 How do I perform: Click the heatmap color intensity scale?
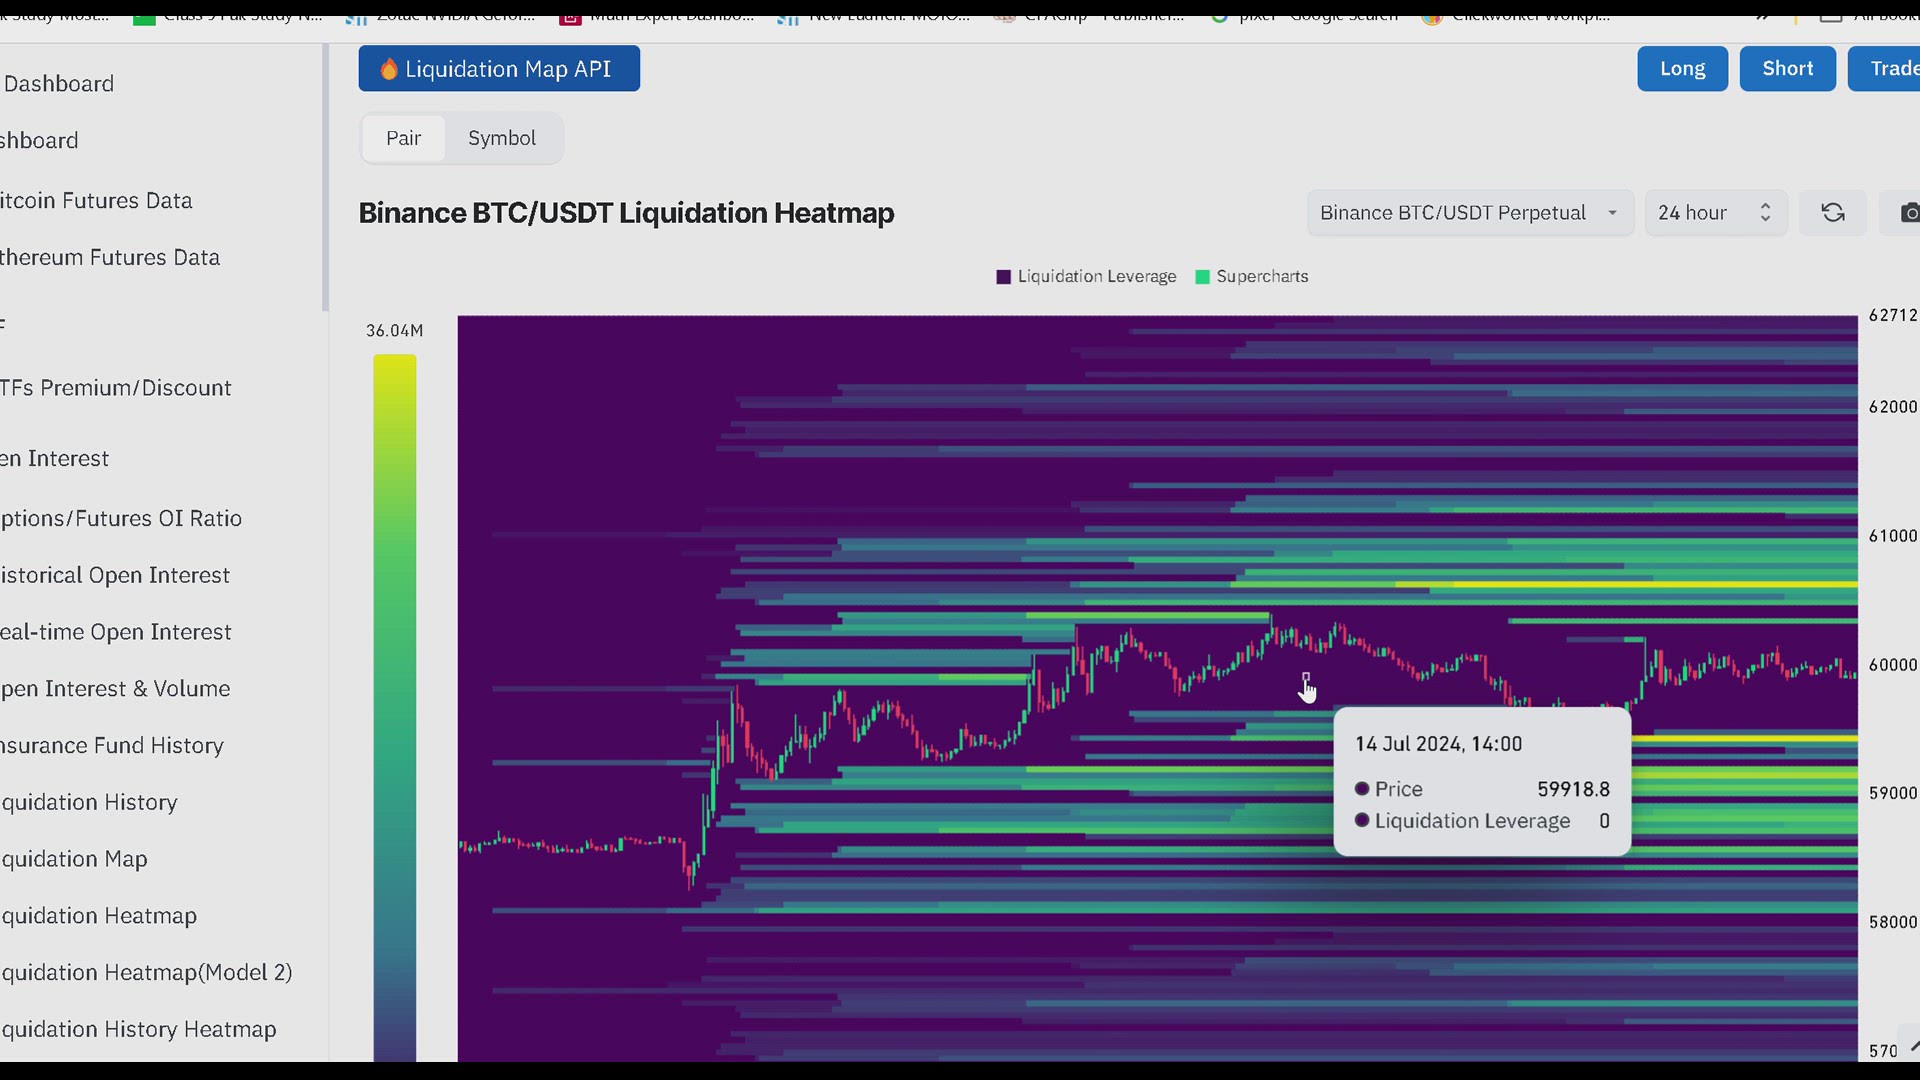click(x=394, y=700)
